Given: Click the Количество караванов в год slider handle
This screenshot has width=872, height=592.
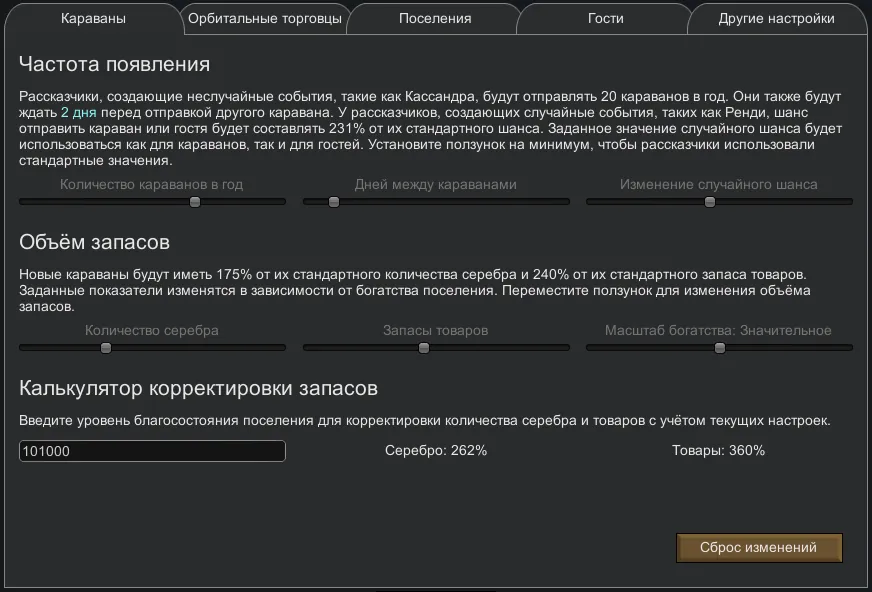Looking at the screenshot, I should [195, 202].
